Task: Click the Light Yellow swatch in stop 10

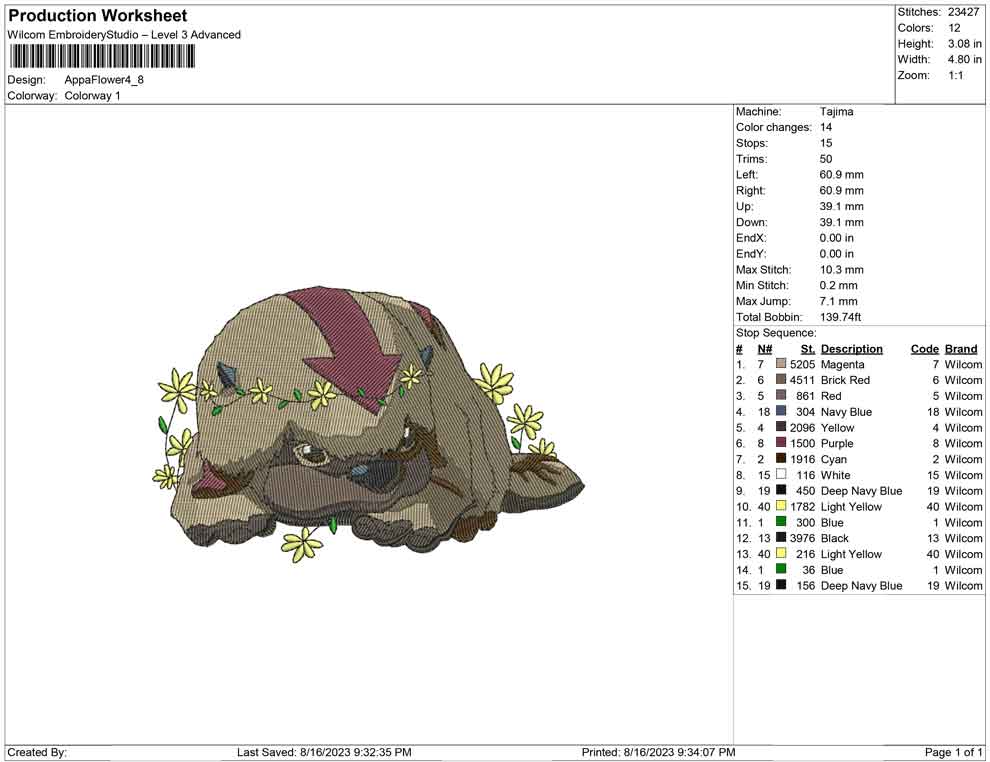Action: pyautogui.click(x=781, y=506)
